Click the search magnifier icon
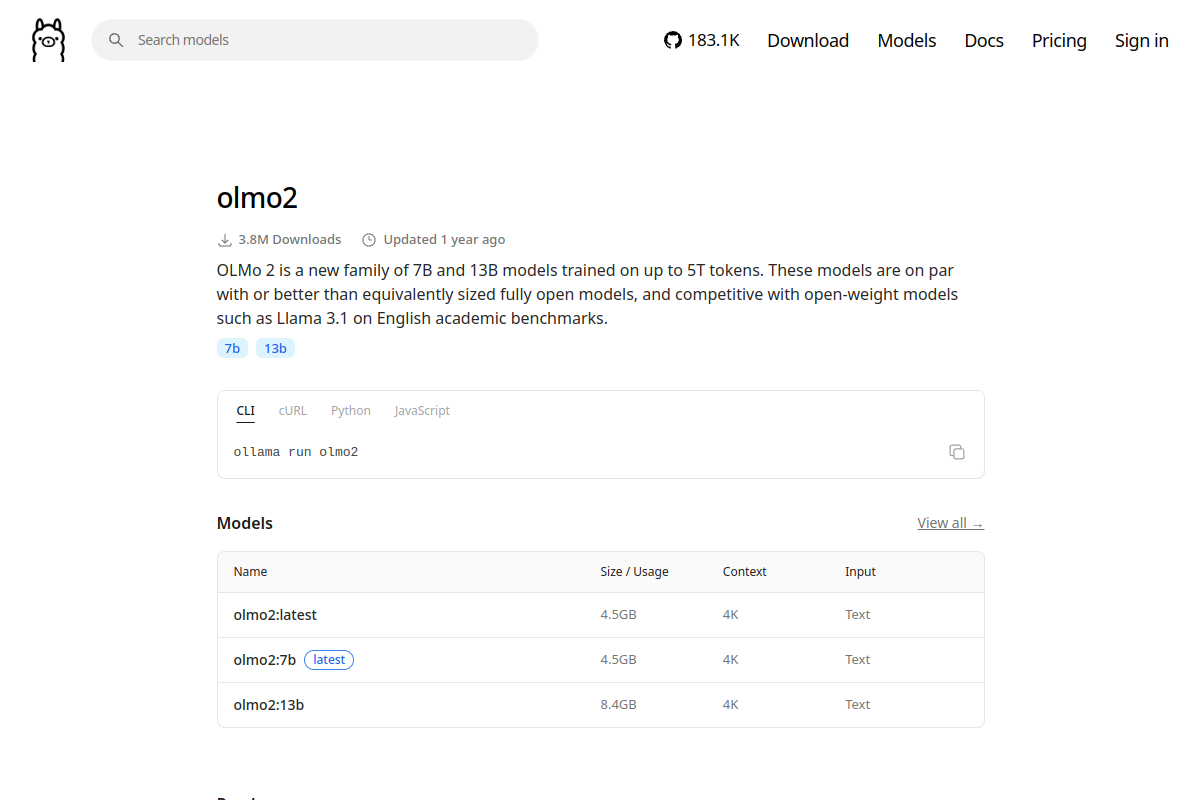 coord(116,40)
